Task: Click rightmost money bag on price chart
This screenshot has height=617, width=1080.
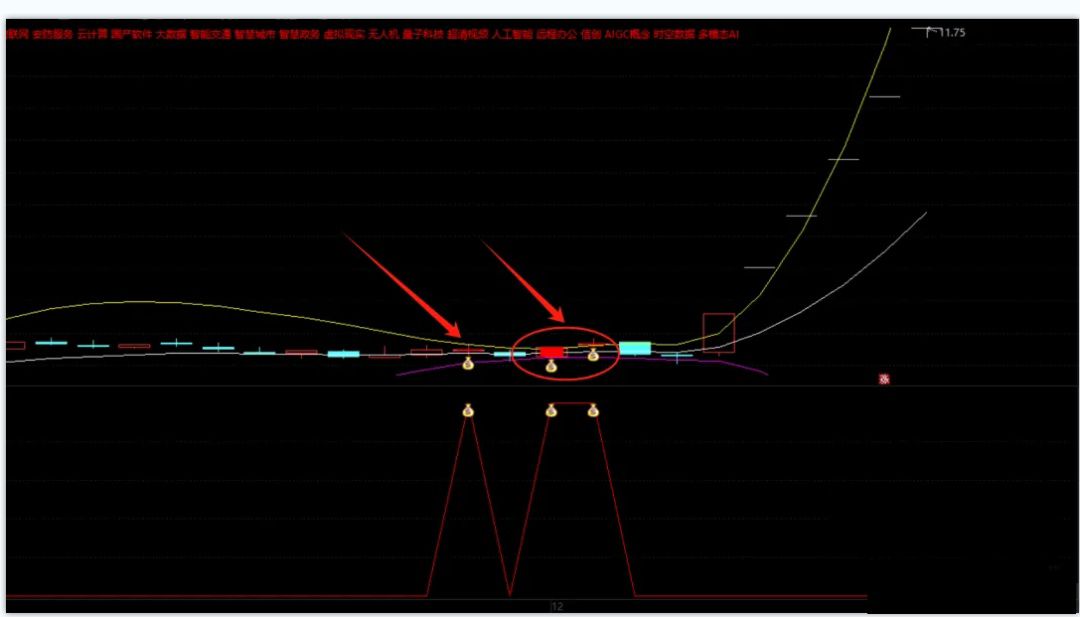Action: [593, 355]
